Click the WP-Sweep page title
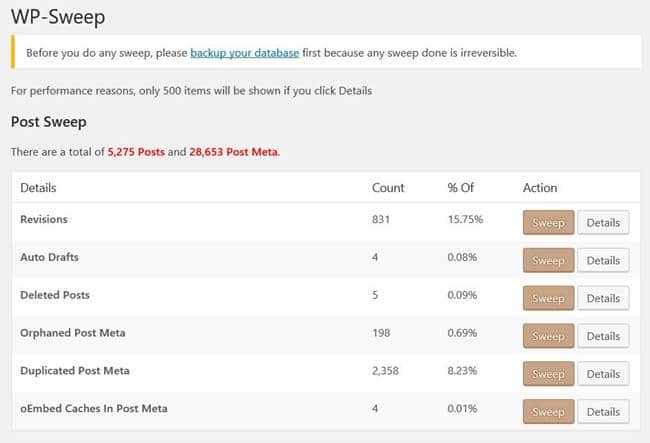The width and height of the screenshot is (650, 443). [x=57, y=17]
